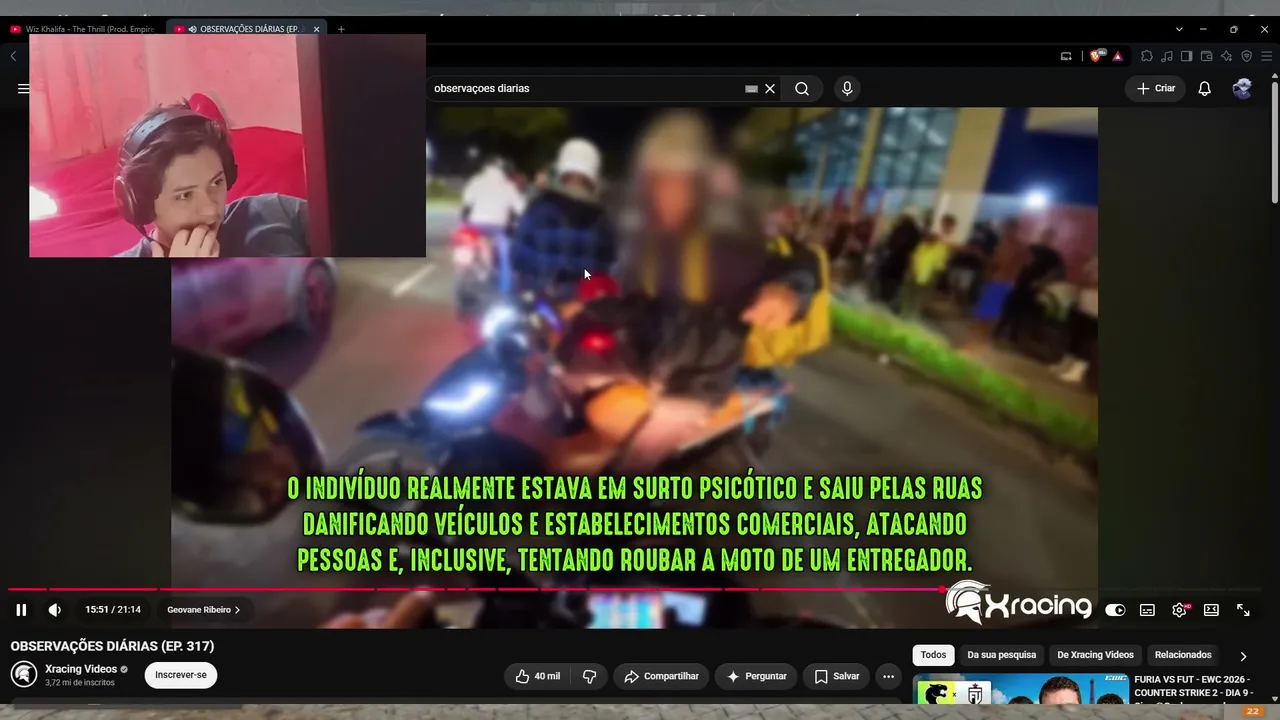The height and width of the screenshot is (720, 1280).
Task: Go back with the browser back arrow
Action: pyautogui.click(x=13, y=56)
